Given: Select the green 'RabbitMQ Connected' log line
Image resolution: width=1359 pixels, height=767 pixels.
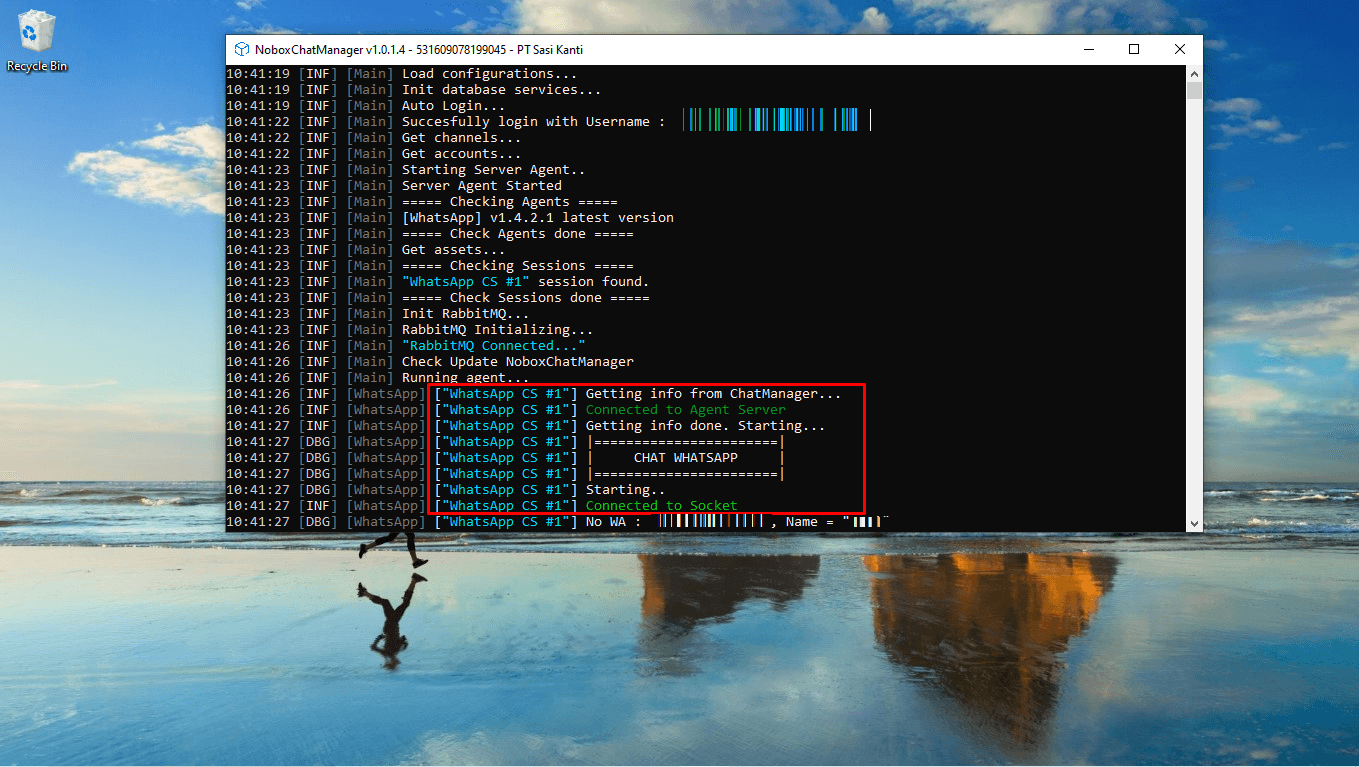Looking at the screenshot, I should point(500,345).
